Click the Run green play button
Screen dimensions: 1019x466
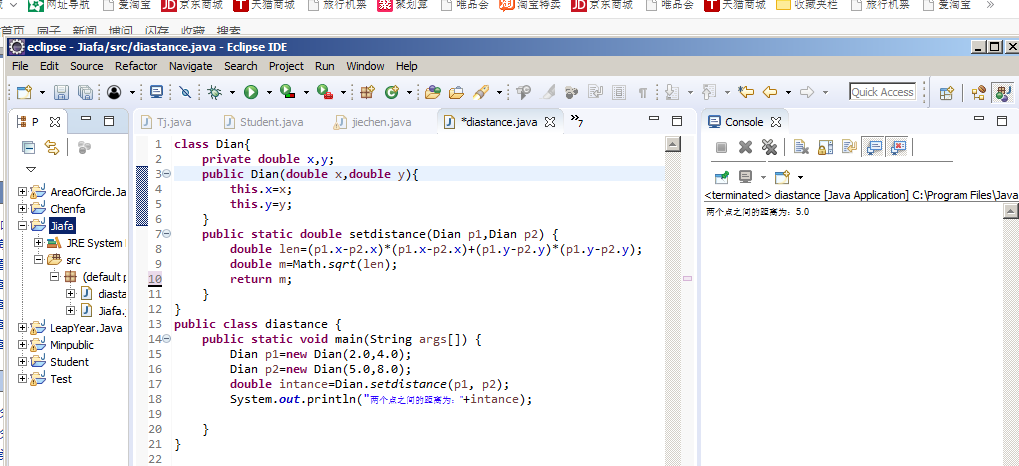click(250, 92)
